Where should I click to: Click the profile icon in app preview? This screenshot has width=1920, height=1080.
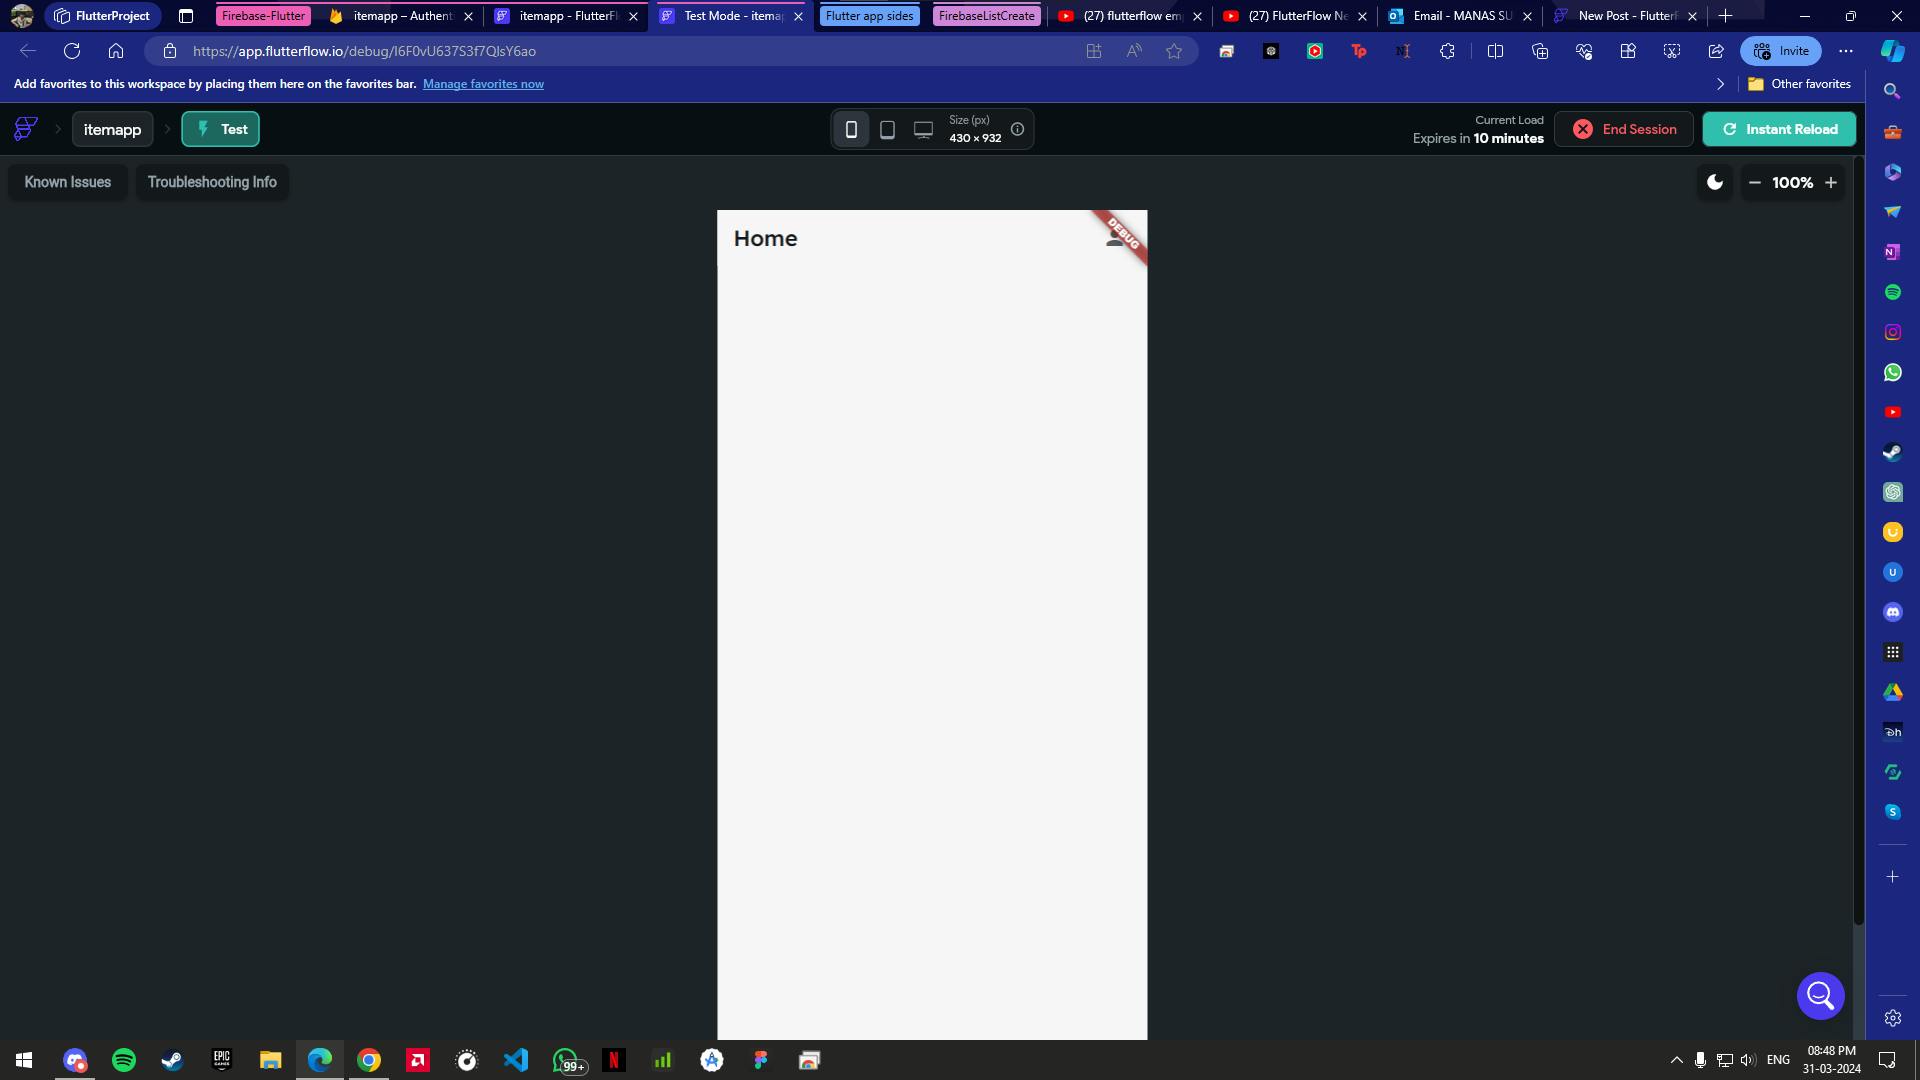[1114, 238]
